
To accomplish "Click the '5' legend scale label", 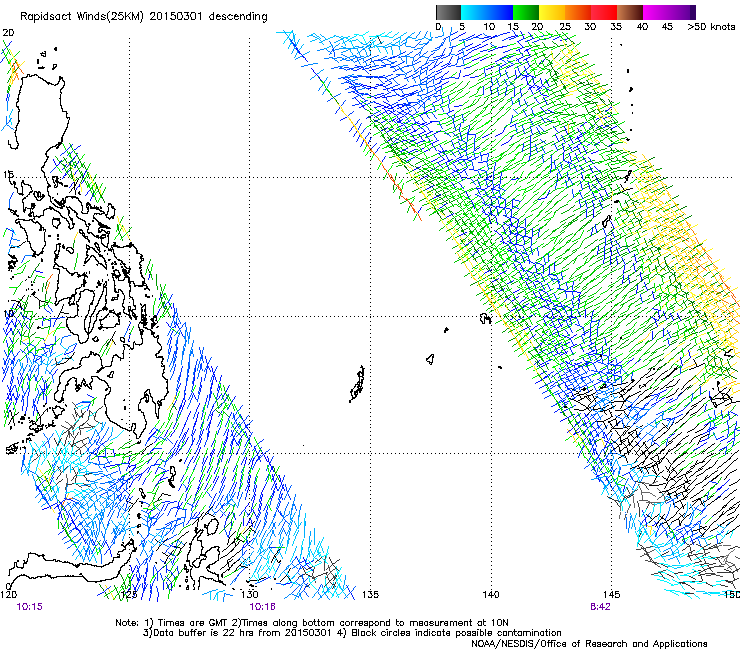I will point(462,27).
